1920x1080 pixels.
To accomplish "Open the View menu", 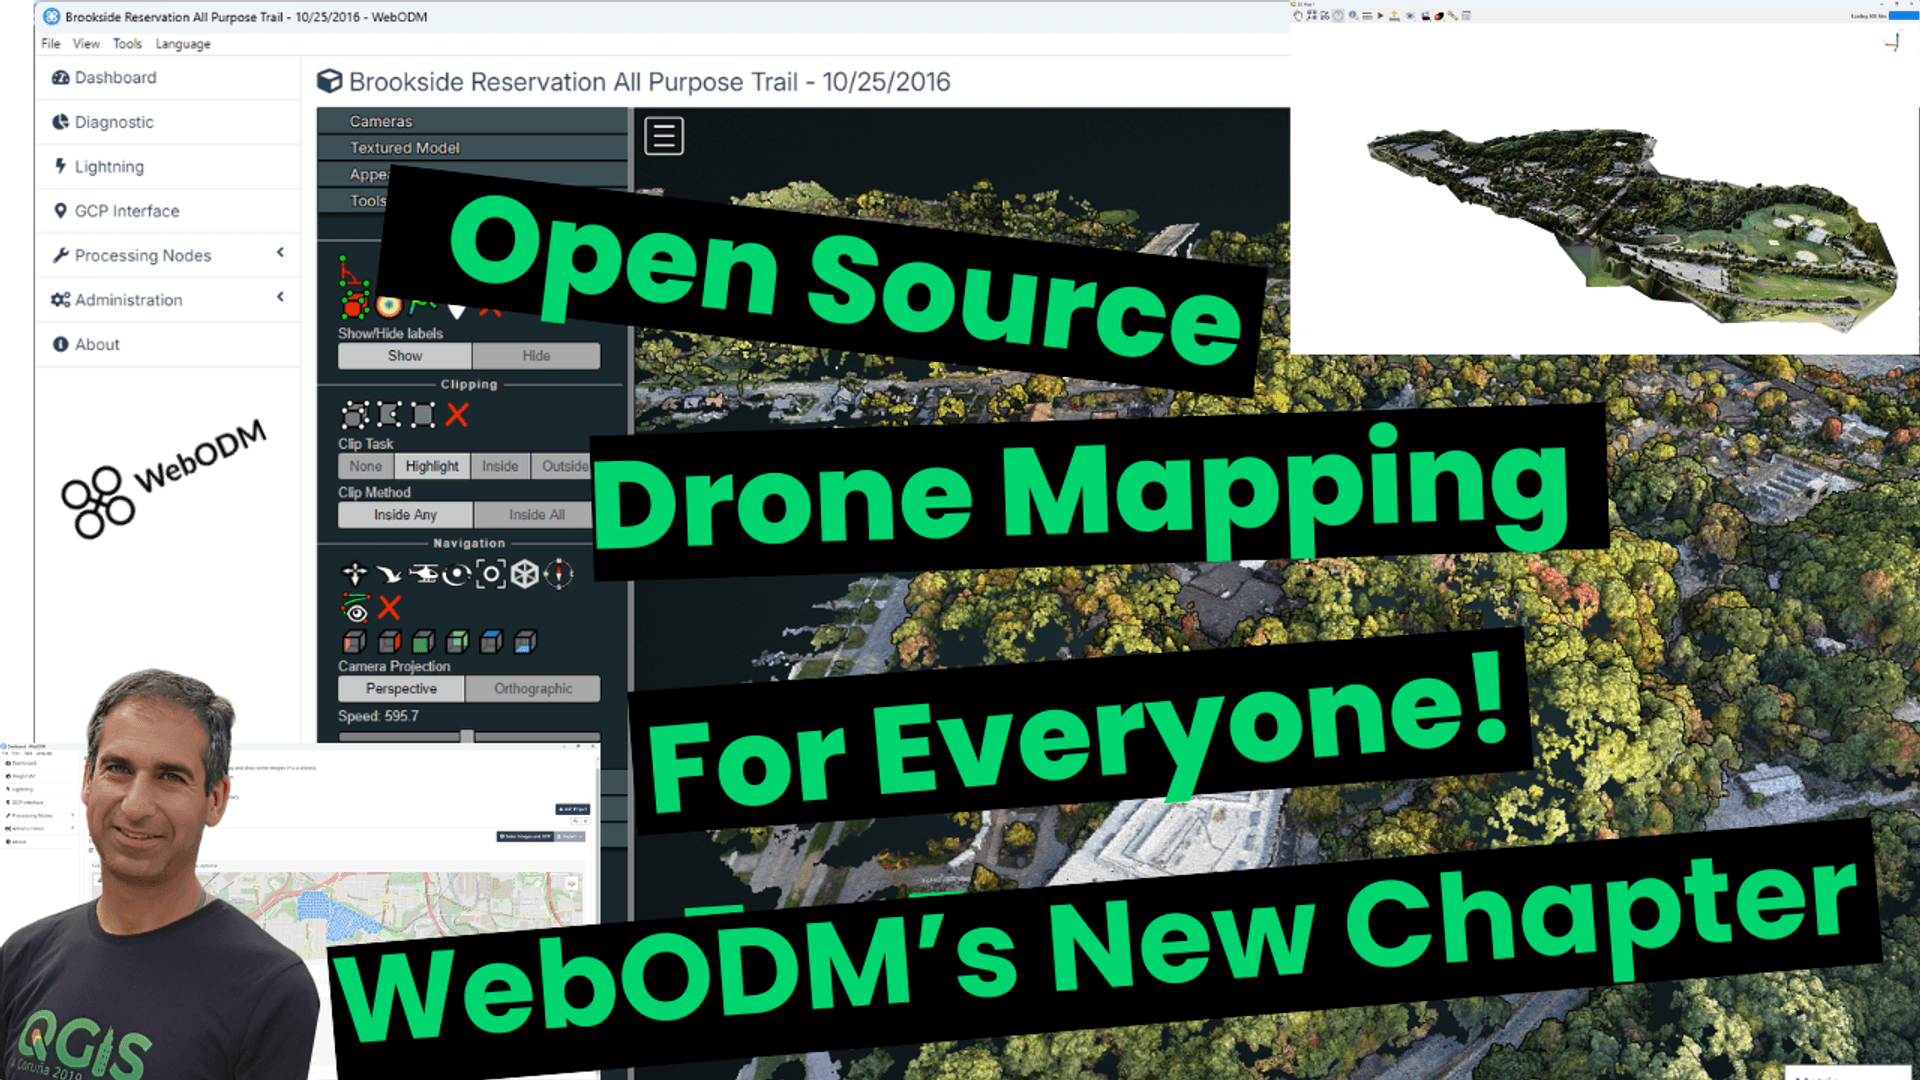I will tap(86, 44).
